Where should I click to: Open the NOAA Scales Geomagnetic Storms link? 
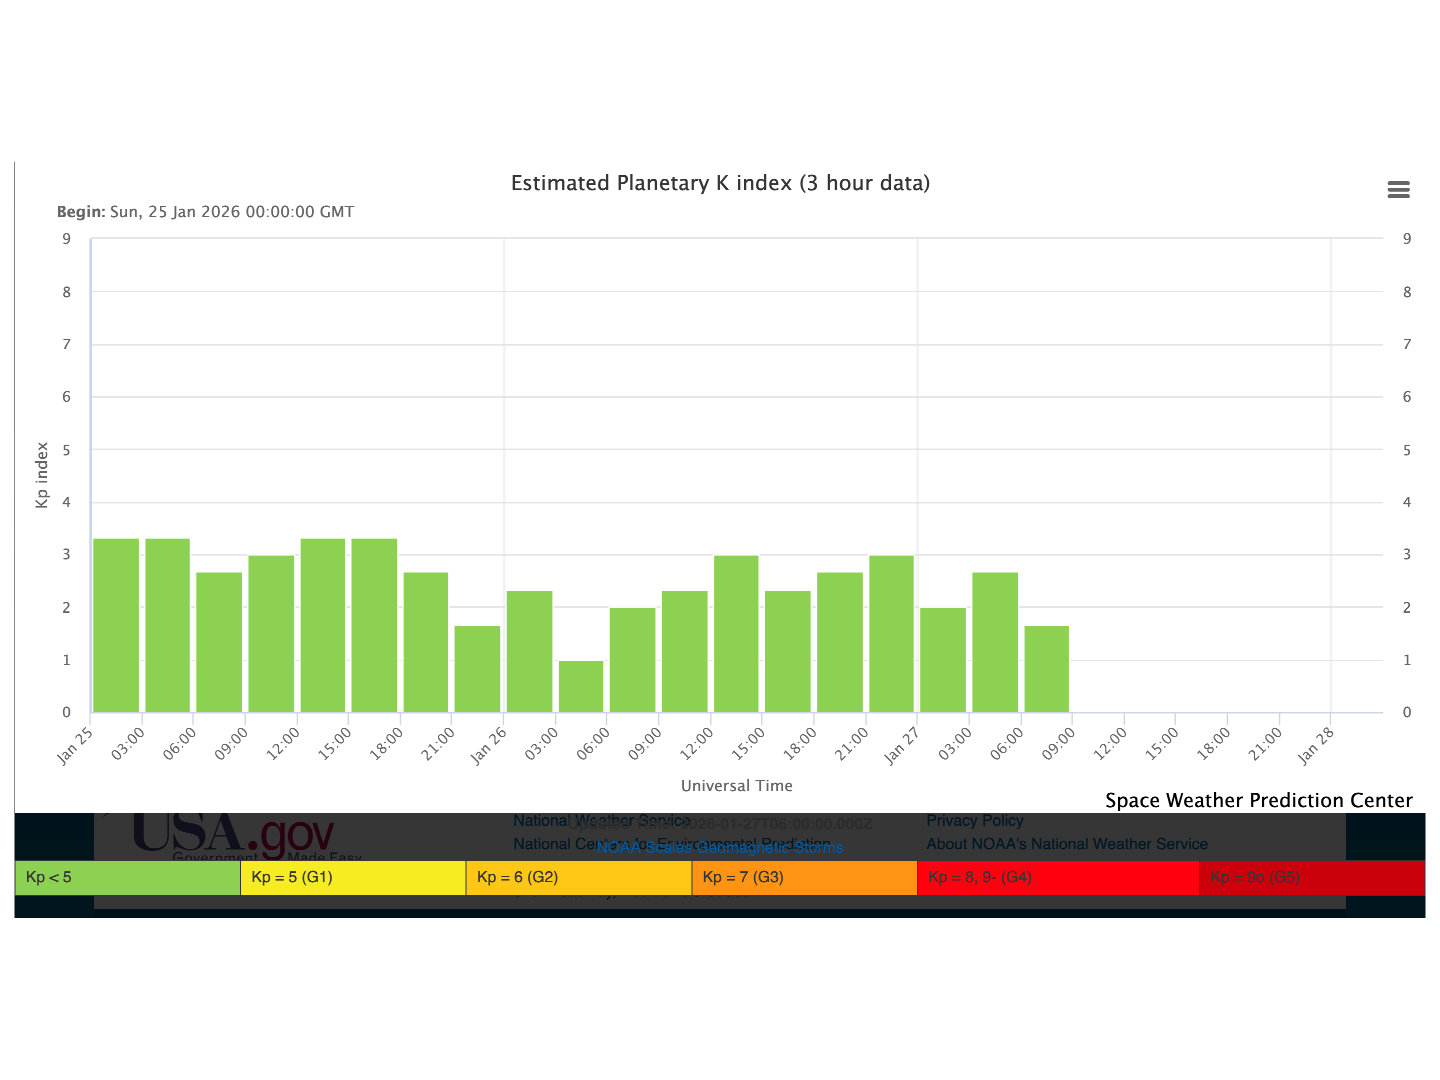(719, 848)
